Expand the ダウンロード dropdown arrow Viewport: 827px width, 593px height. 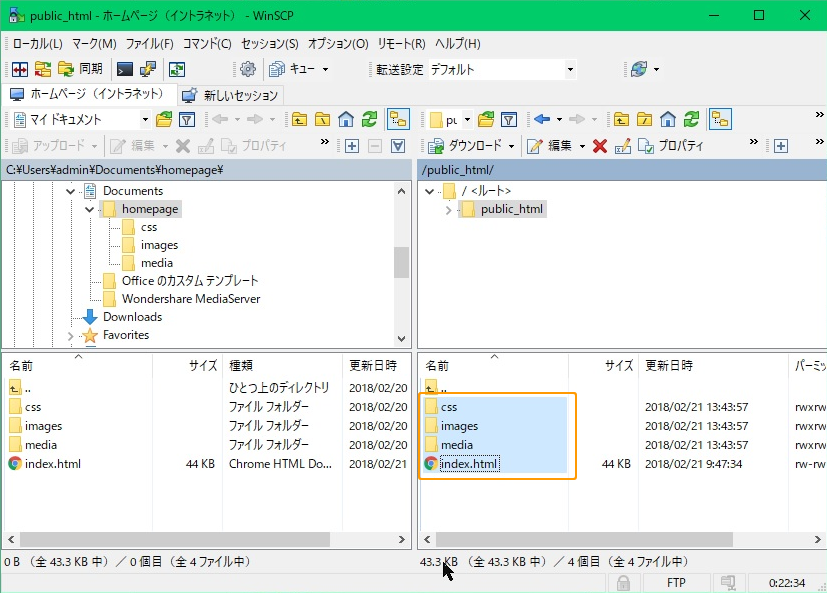[x=512, y=146]
